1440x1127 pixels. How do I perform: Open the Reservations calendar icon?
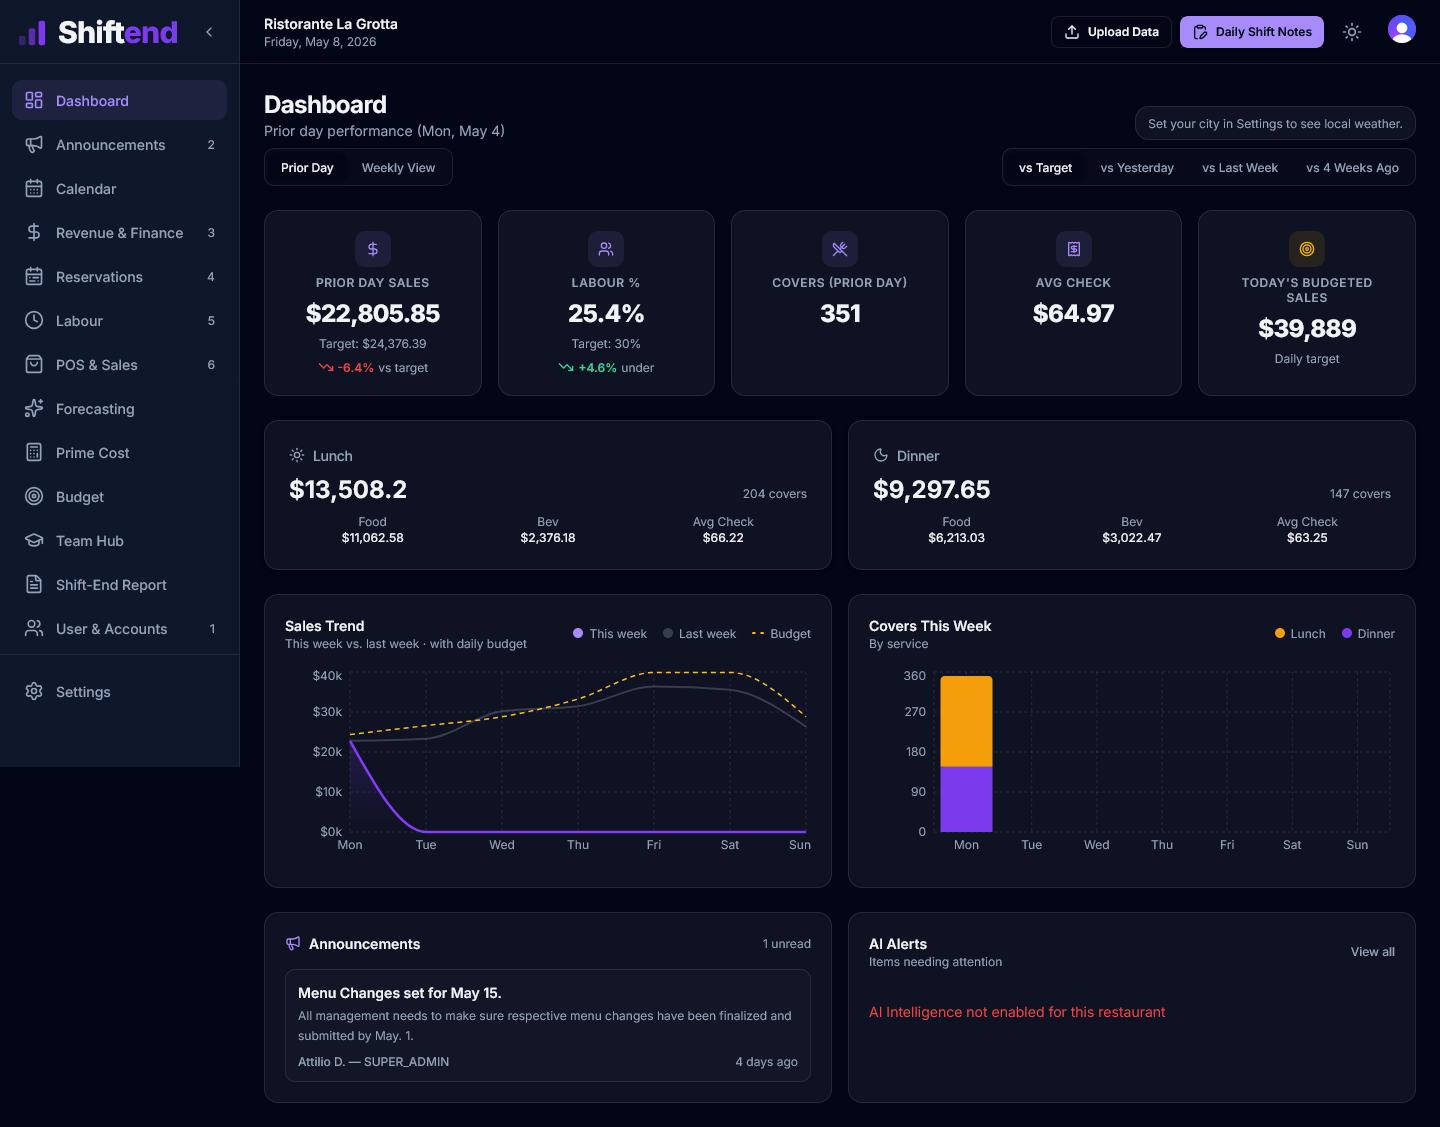(34, 276)
